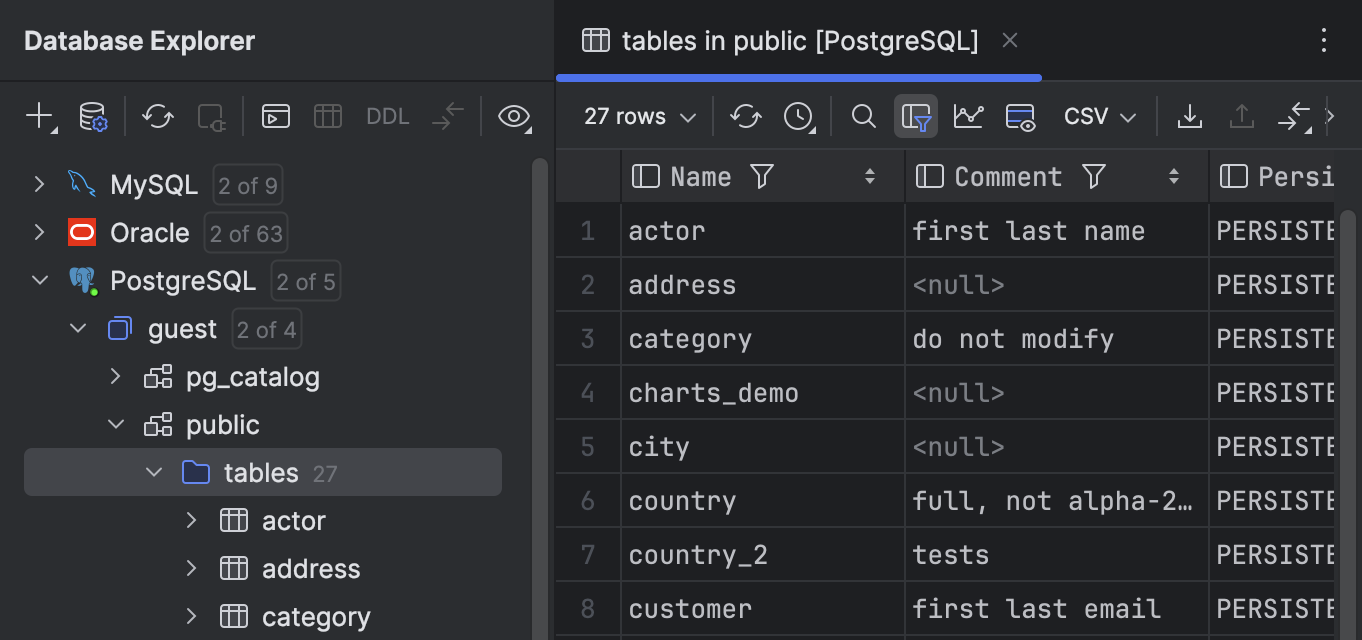Click the Deactivate data source icon
This screenshot has width=1362, height=640.
coord(211,116)
